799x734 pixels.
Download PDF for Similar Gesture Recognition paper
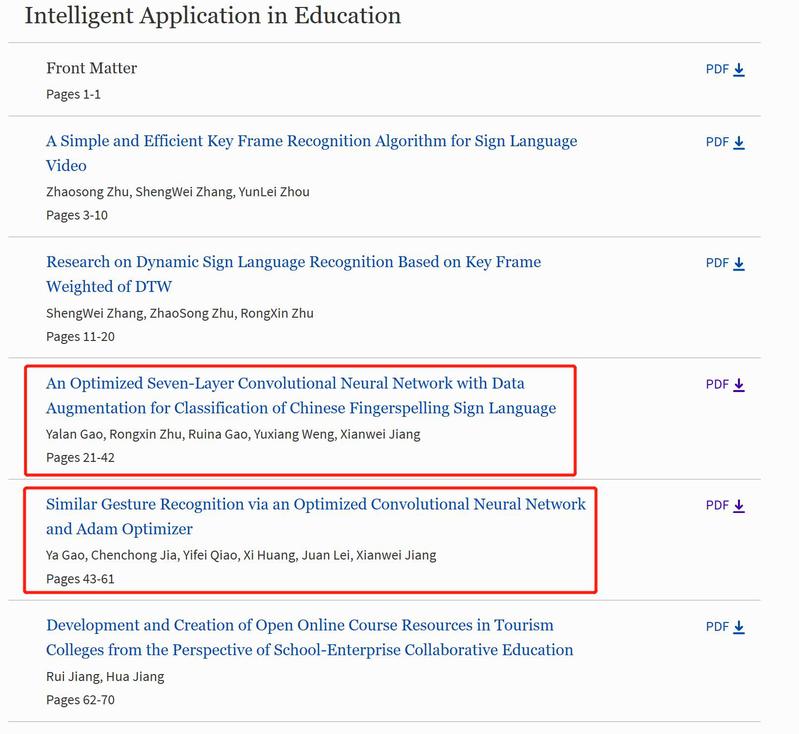[x=740, y=506]
